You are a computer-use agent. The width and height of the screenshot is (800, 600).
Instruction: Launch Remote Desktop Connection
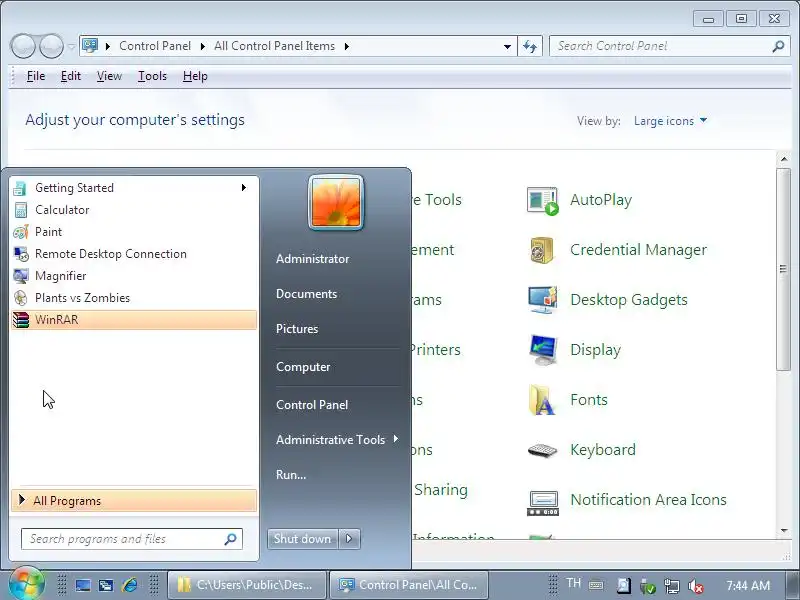point(134,254)
